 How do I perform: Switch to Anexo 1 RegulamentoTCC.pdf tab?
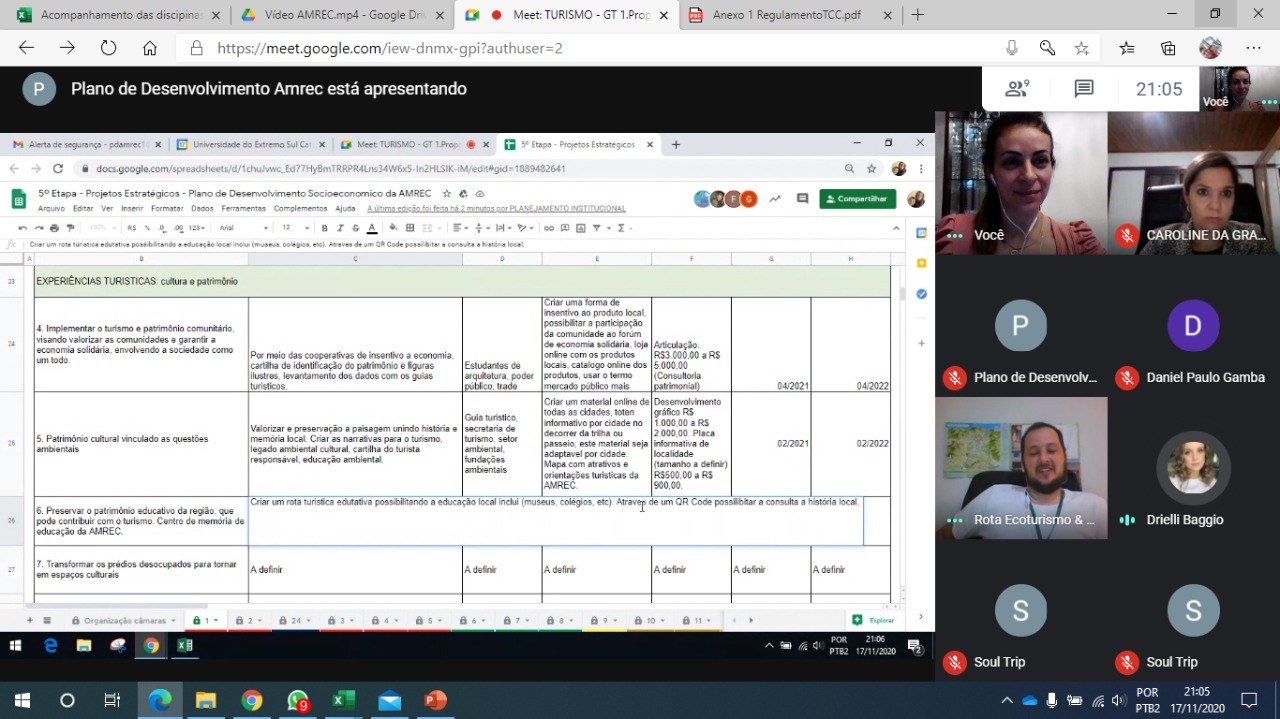785,15
